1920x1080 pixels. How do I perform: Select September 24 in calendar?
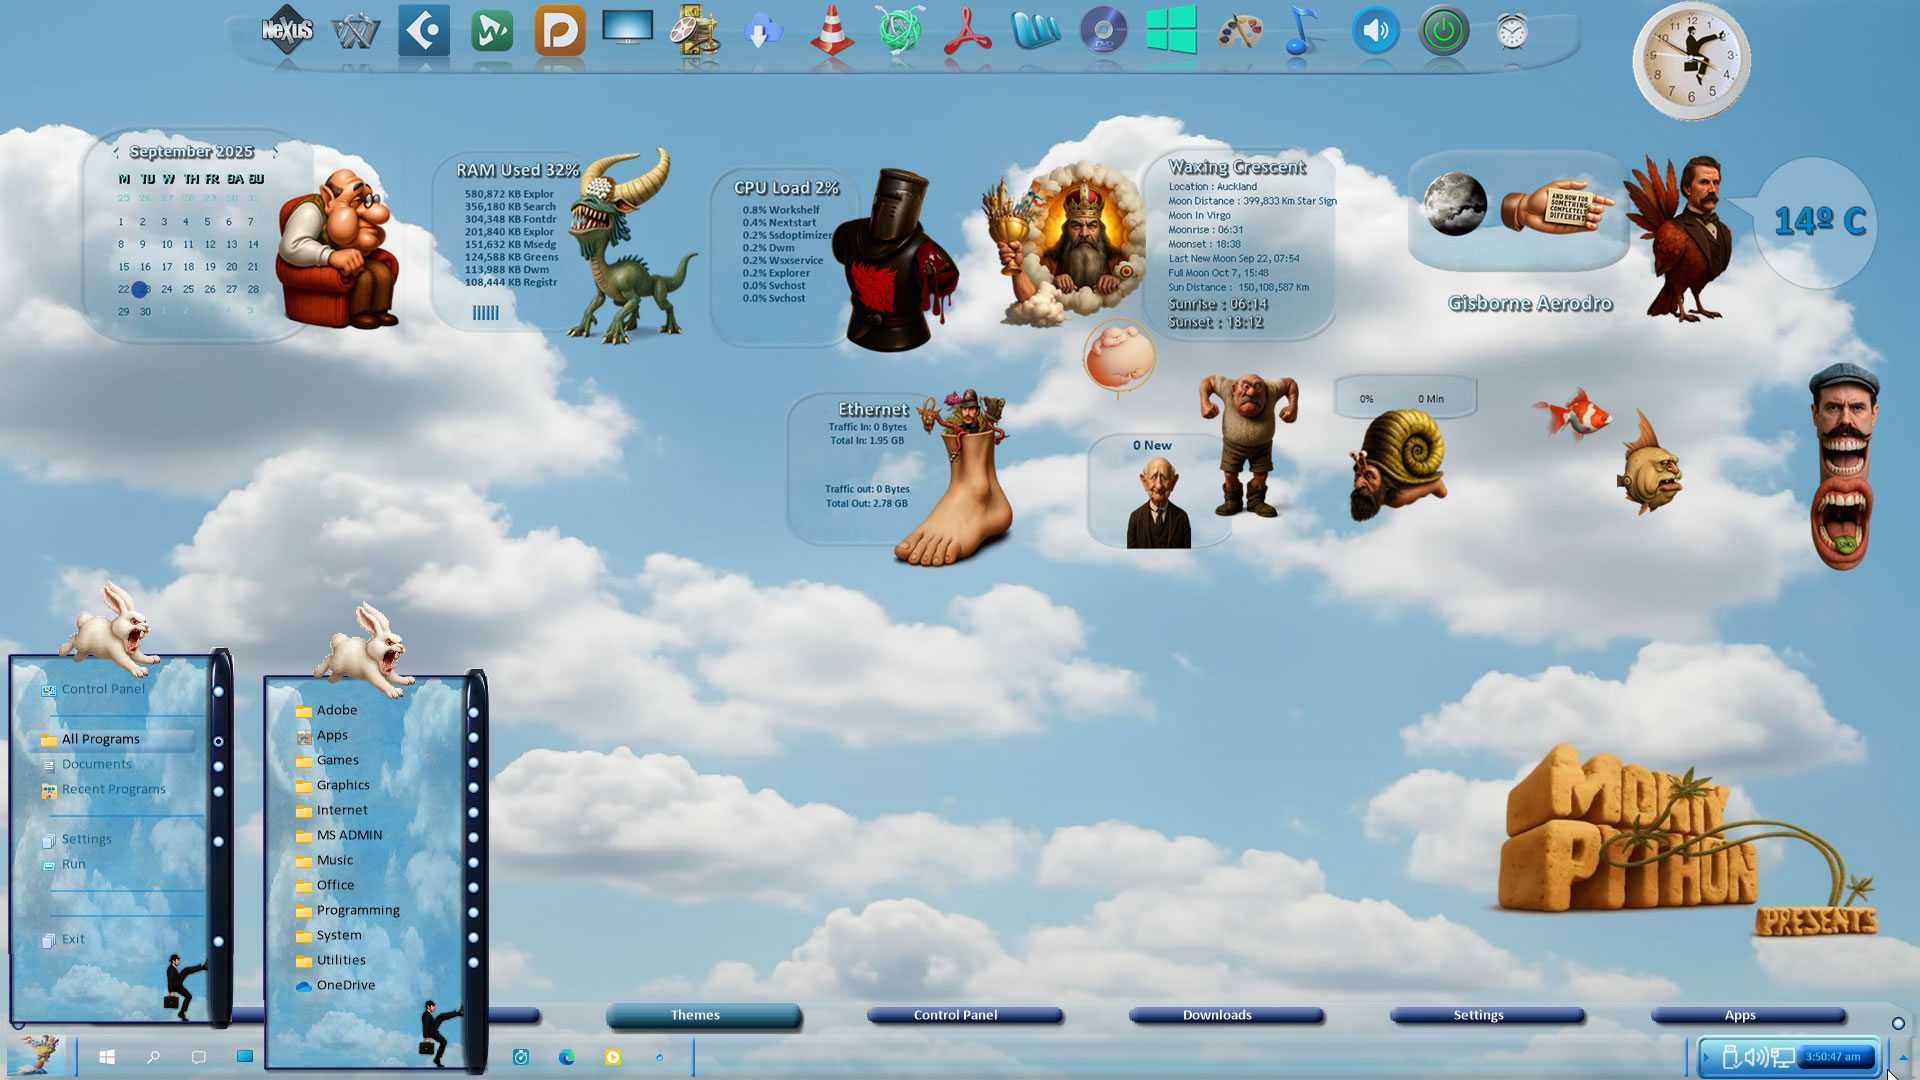pyautogui.click(x=166, y=289)
